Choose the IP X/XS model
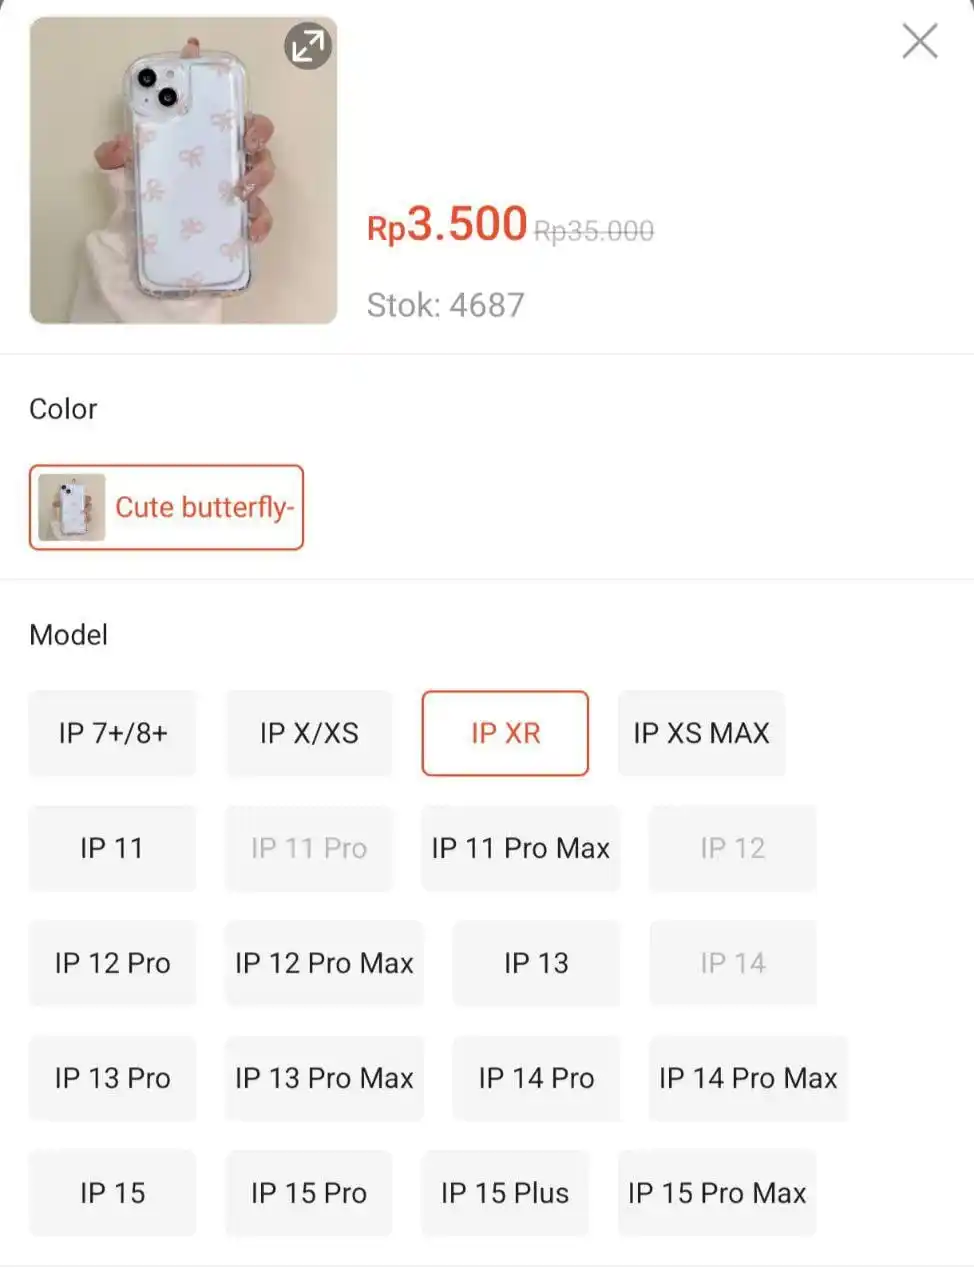 click(x=309, y=733)
